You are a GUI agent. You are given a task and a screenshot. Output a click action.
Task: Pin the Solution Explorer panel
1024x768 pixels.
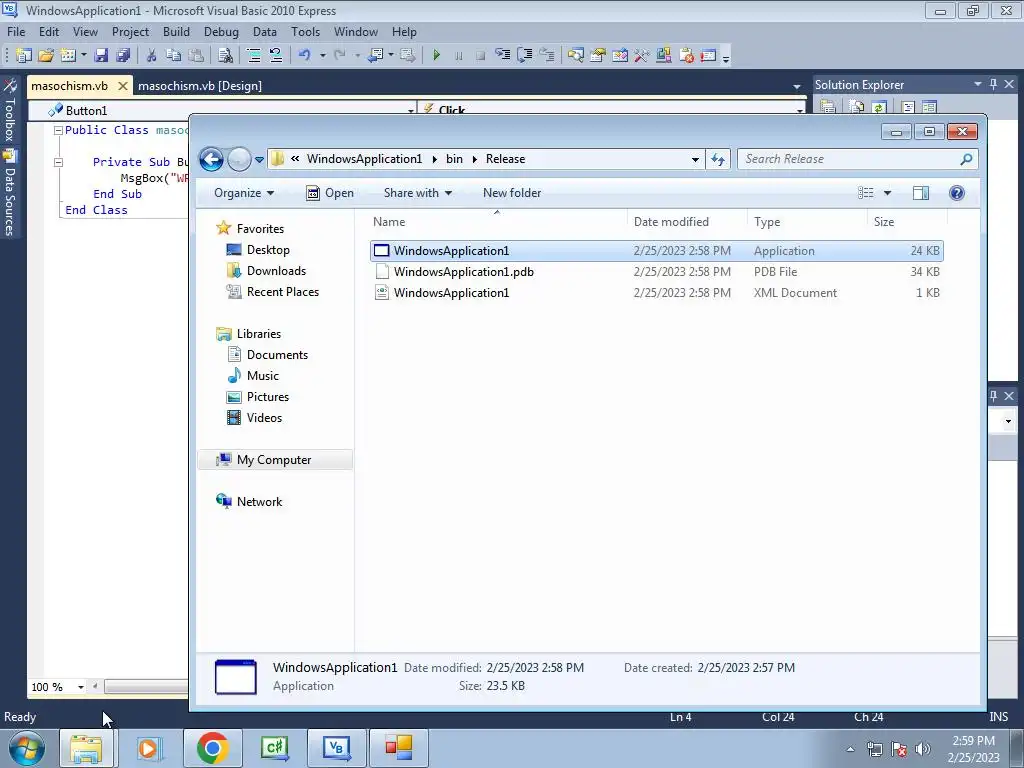tap(993, 84)
